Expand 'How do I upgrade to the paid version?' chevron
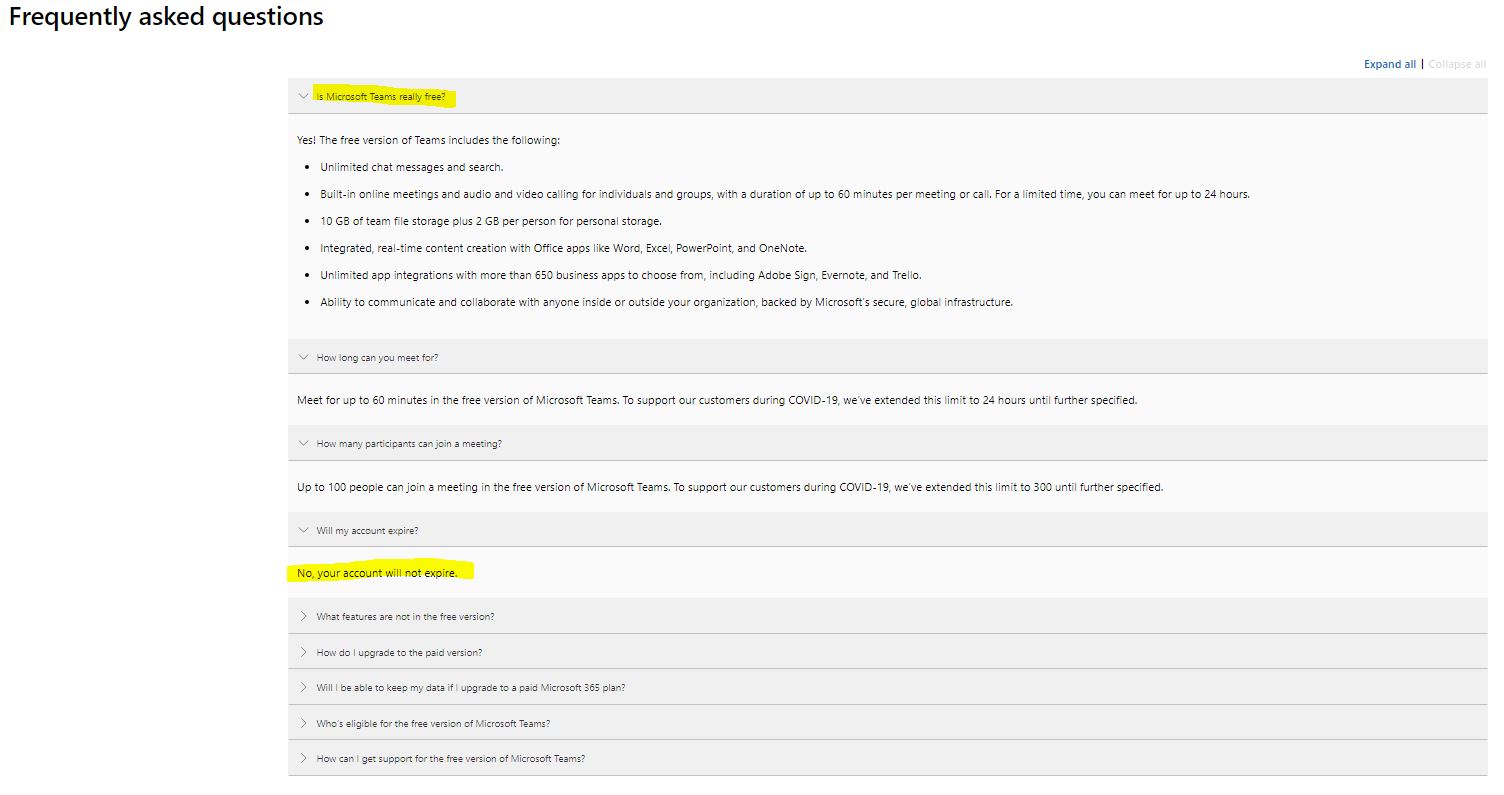The width and height of the screenshot is (1504, 795). (303, 652)
